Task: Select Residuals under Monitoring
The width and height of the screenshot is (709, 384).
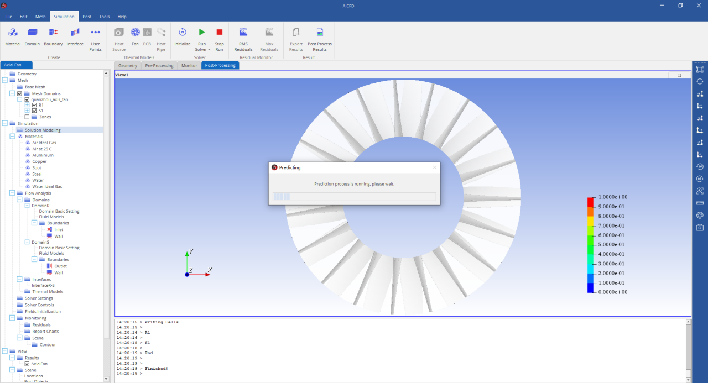Action: (x=42, y=325)
